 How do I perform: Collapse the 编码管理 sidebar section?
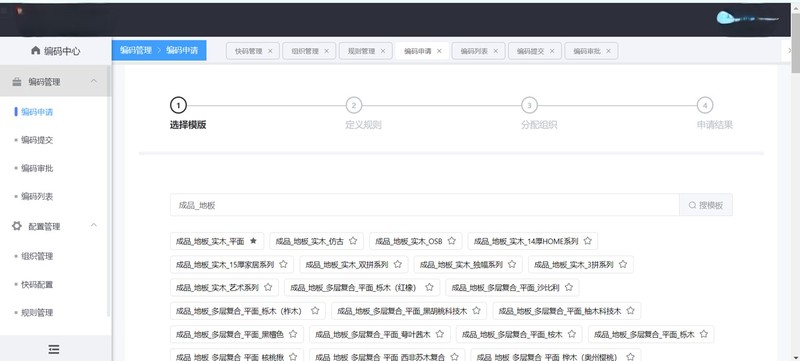click(94, 81)
